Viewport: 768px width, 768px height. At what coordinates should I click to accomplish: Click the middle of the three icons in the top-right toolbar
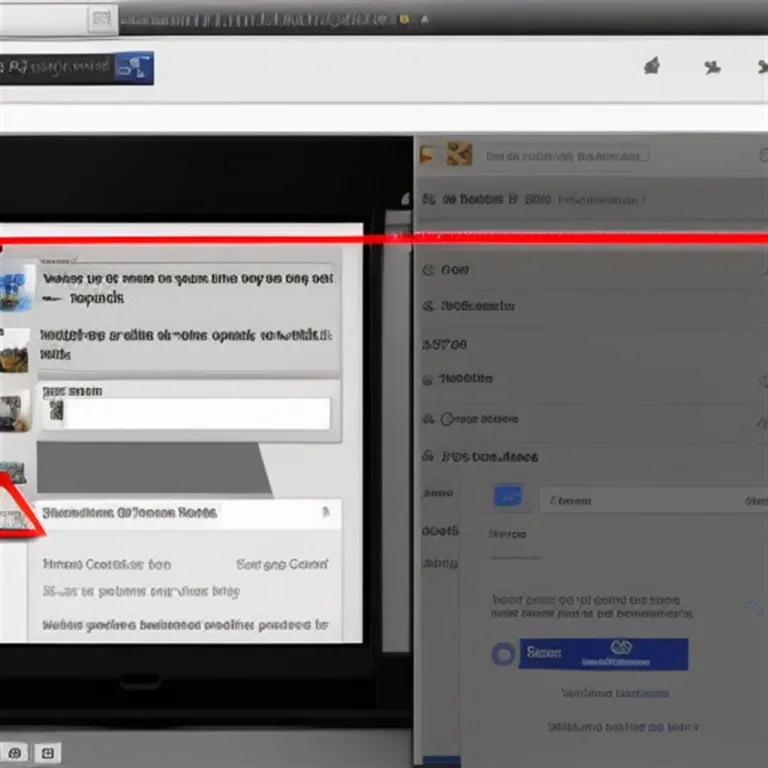[x=712, y=68]
